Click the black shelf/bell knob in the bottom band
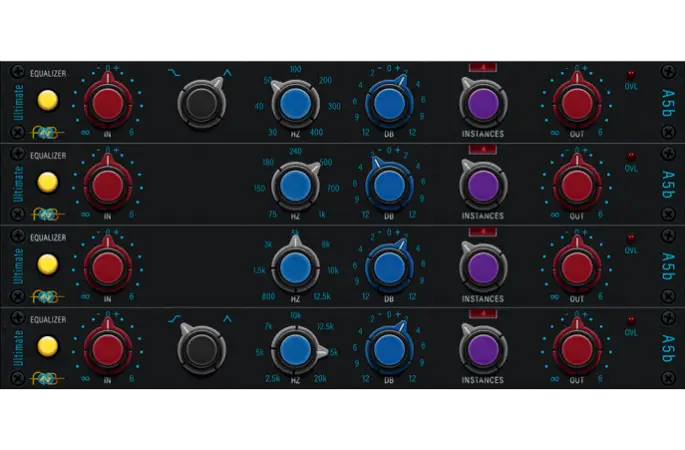 pos(201,349)
